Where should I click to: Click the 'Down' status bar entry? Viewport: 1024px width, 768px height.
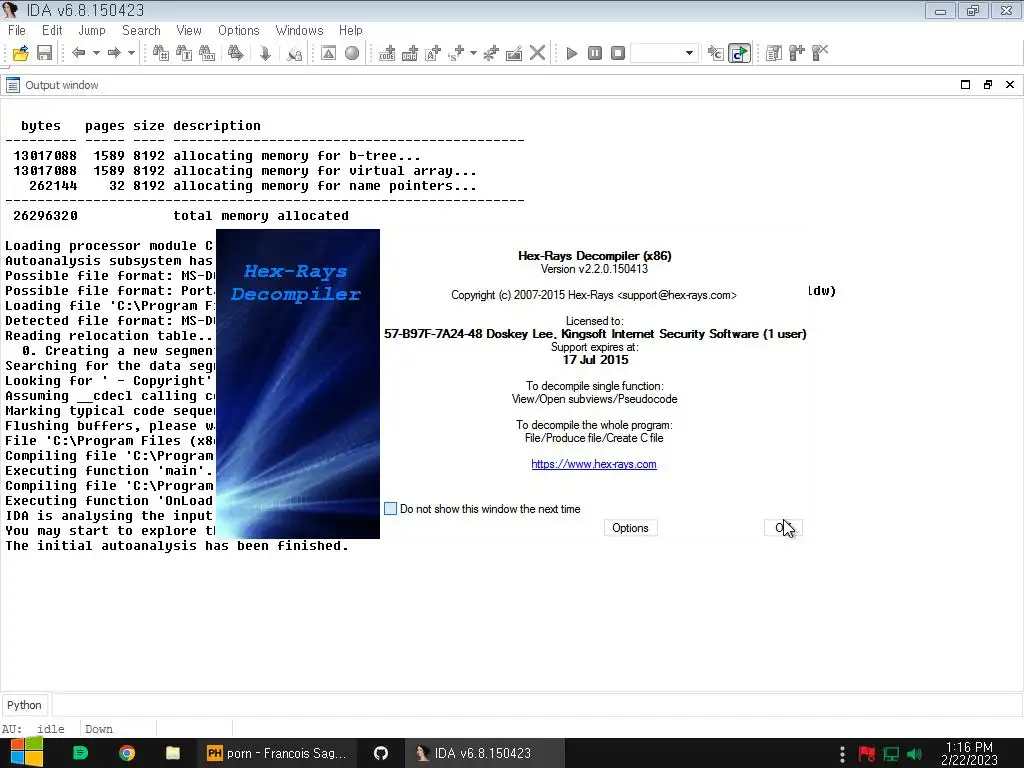pos(99,729)
